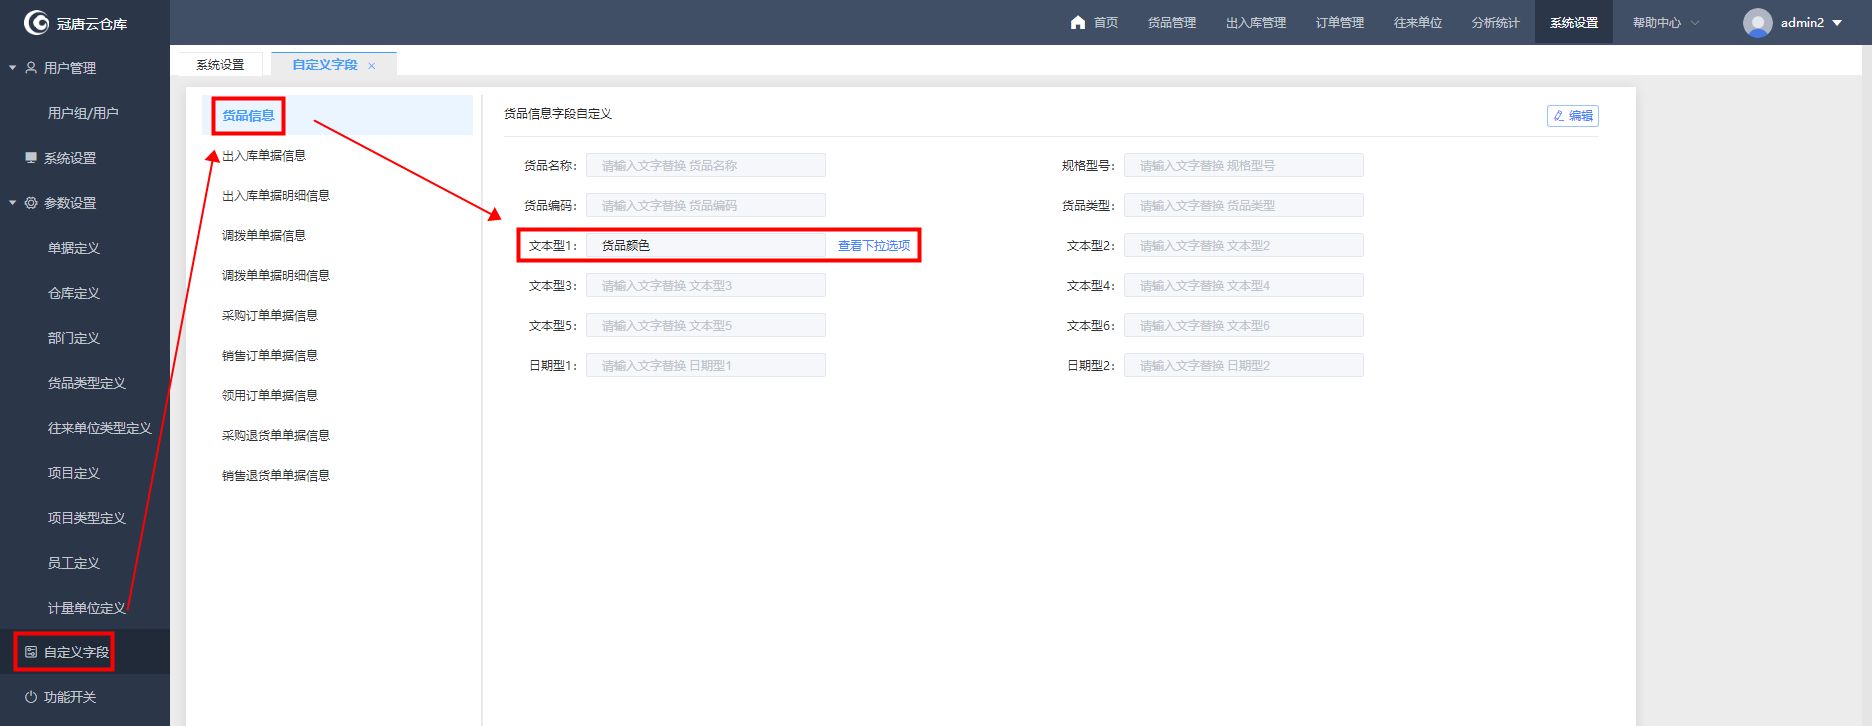Open 出入库管理 in the top menu

(1256, 22)
